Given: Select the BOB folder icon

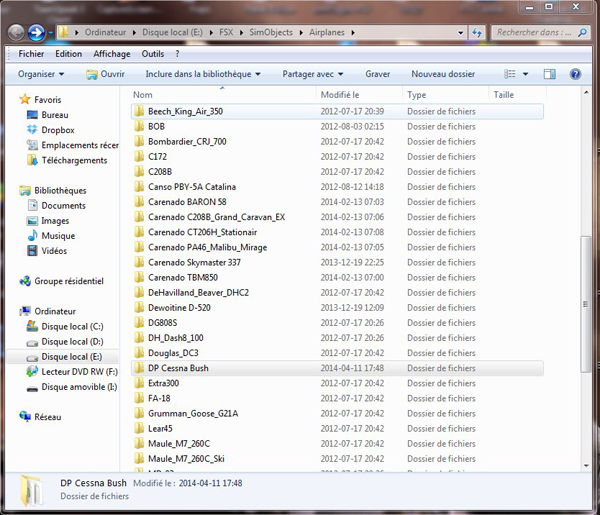Looking at the screenshot, I should pyautogui.click(x=139, y=126).
